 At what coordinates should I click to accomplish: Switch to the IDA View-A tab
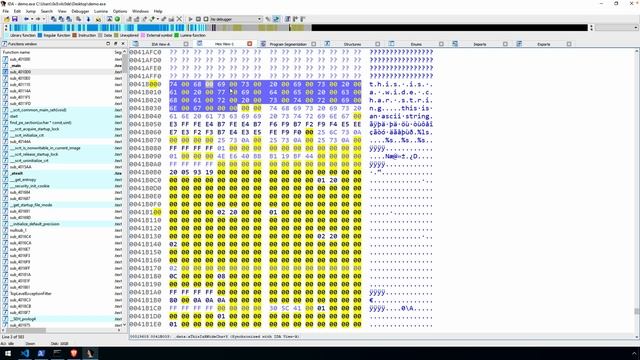(x=161, y=44)
